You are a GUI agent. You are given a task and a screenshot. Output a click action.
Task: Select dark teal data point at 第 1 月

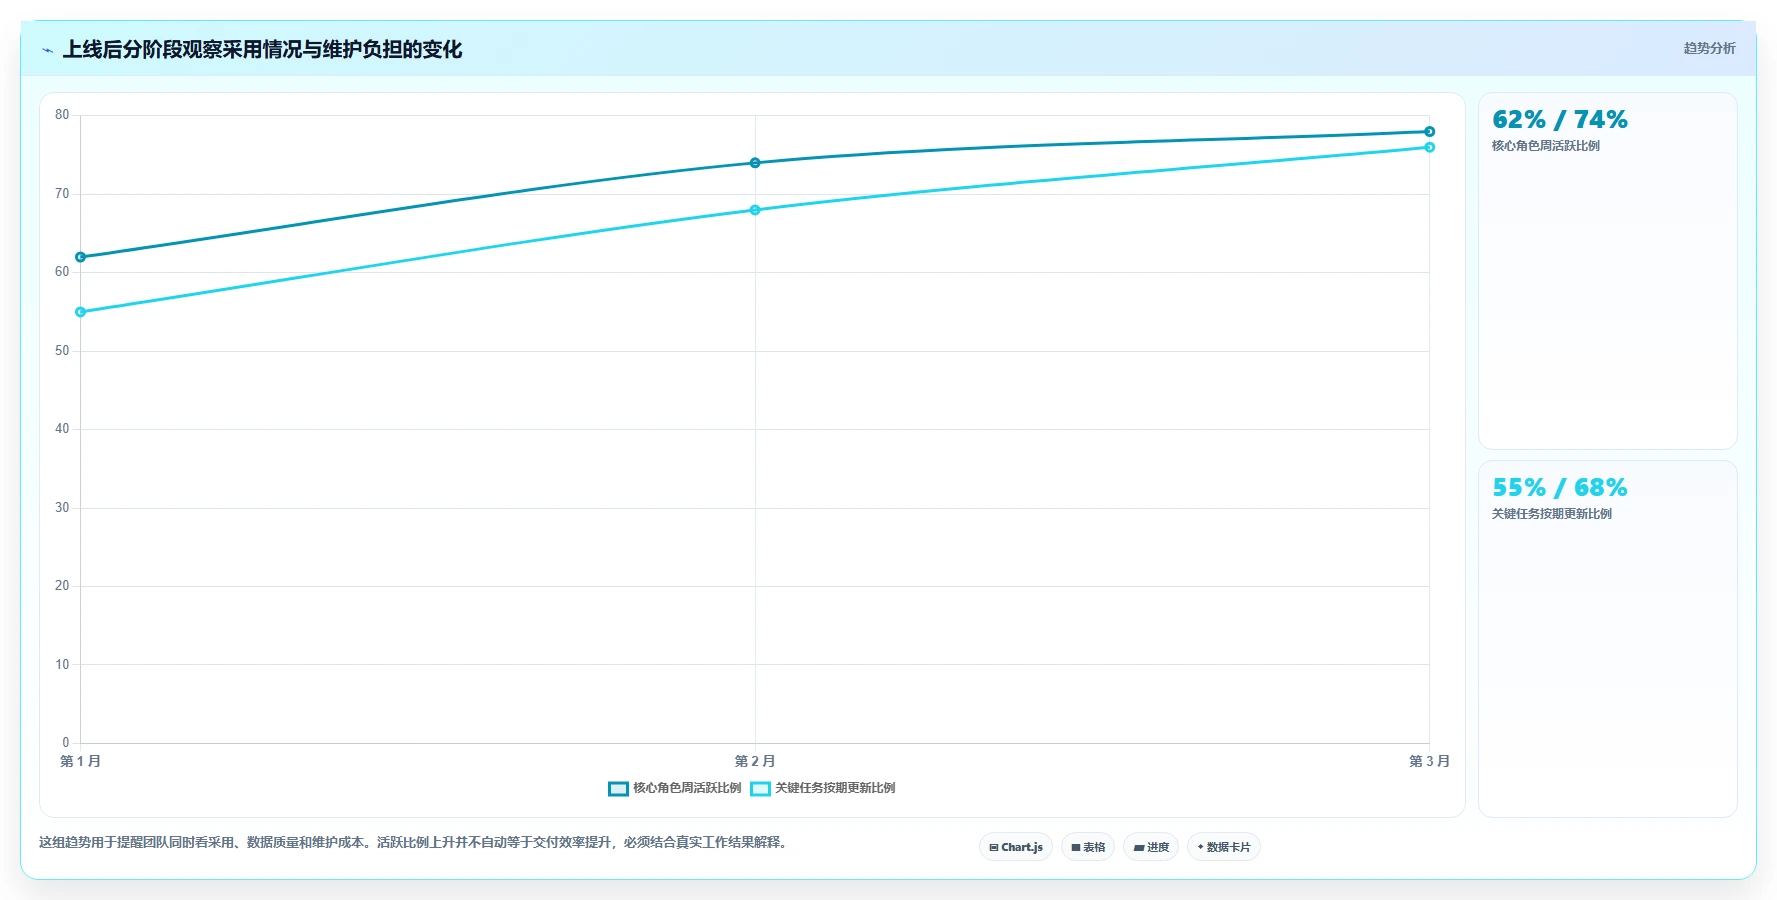81,257
